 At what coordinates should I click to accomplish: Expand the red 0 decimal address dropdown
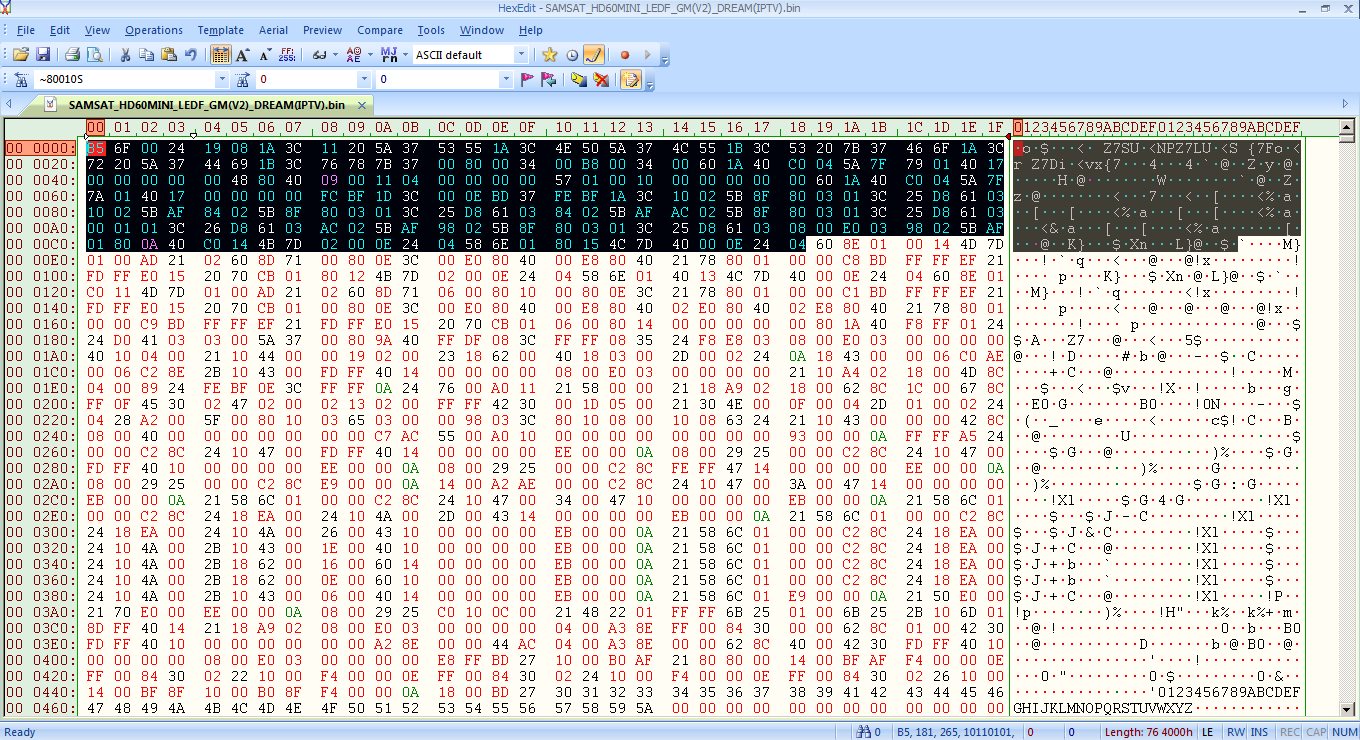click(x=364, y=80)
